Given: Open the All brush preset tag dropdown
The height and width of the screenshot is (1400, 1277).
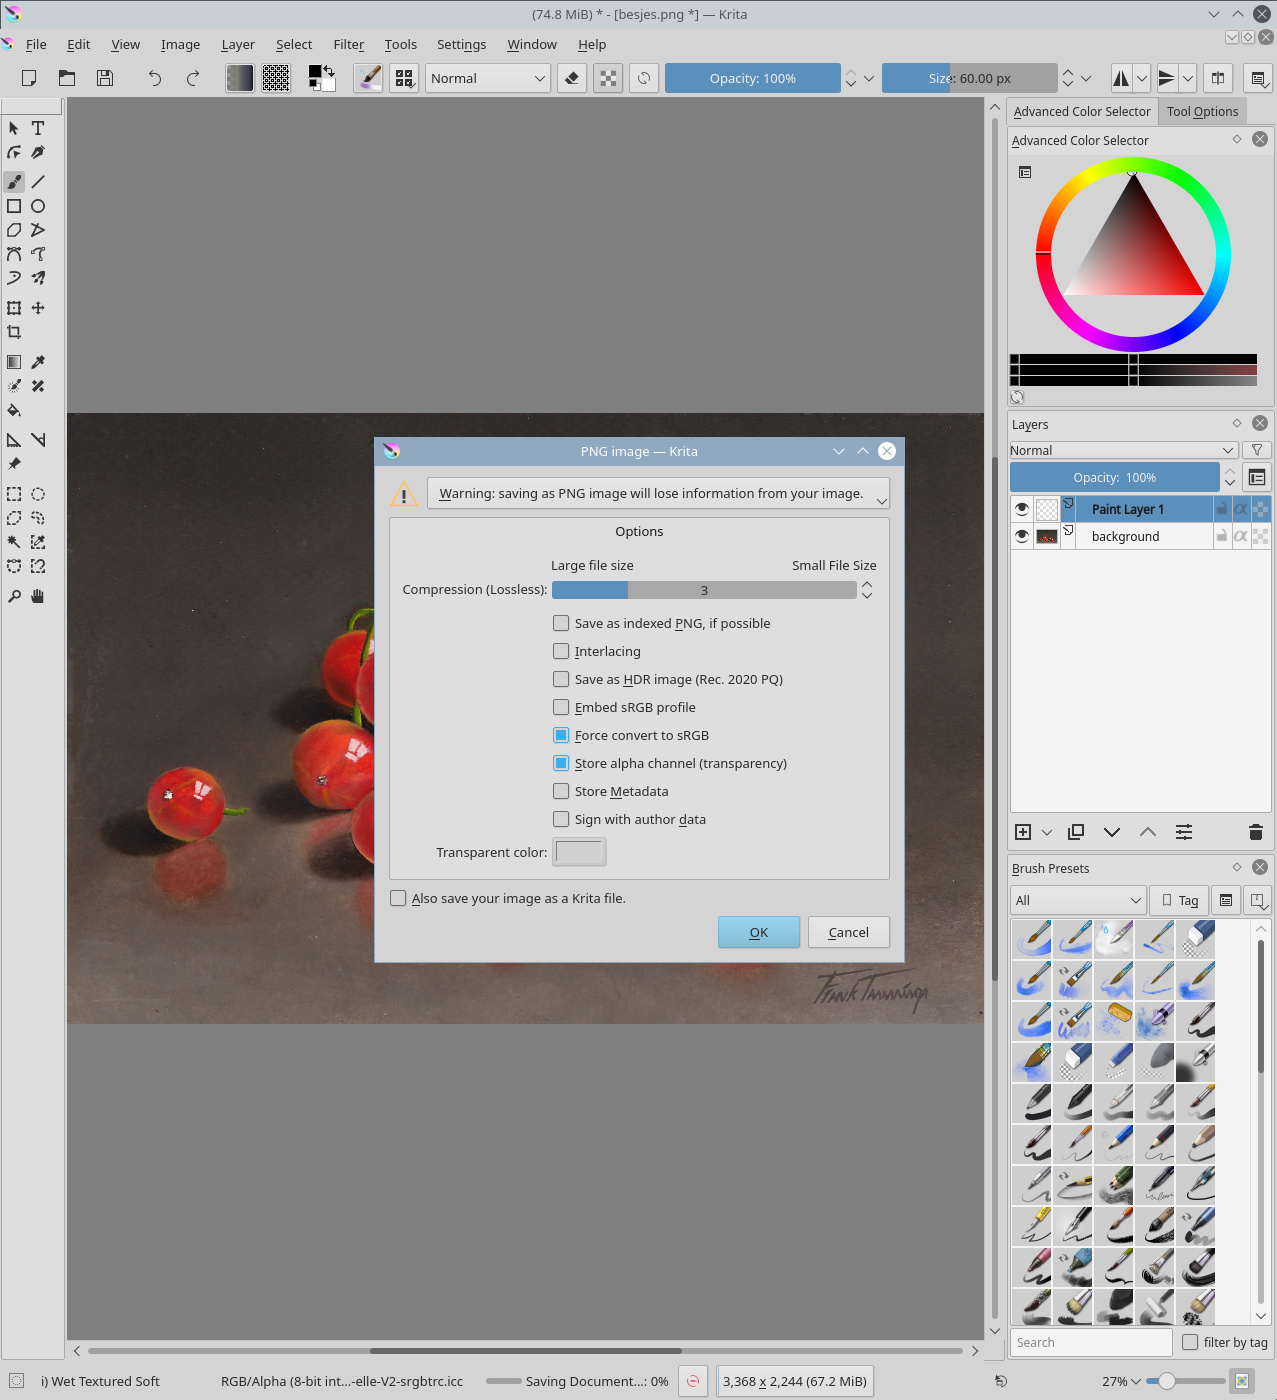Looking at the screenshot, I should pyautogui.click(x=1077, y=900).
